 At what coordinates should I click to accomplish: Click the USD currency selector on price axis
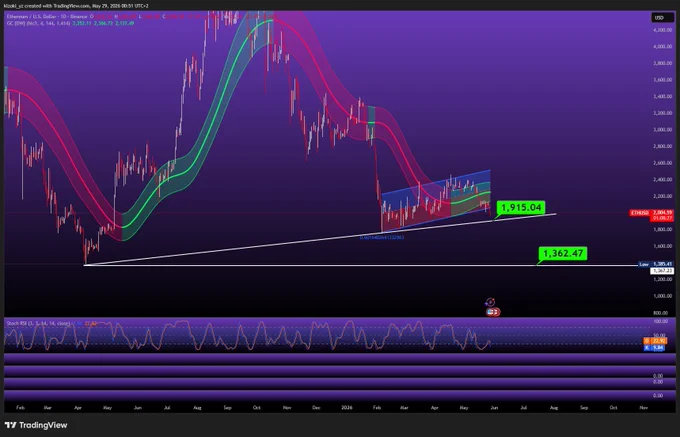click(662, 18)
